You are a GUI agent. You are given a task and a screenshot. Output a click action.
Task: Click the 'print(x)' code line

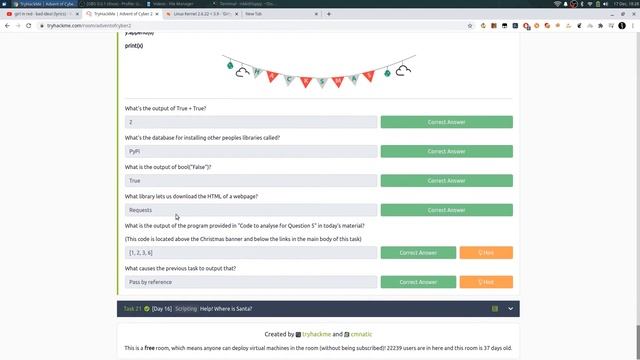coord(134,46)
